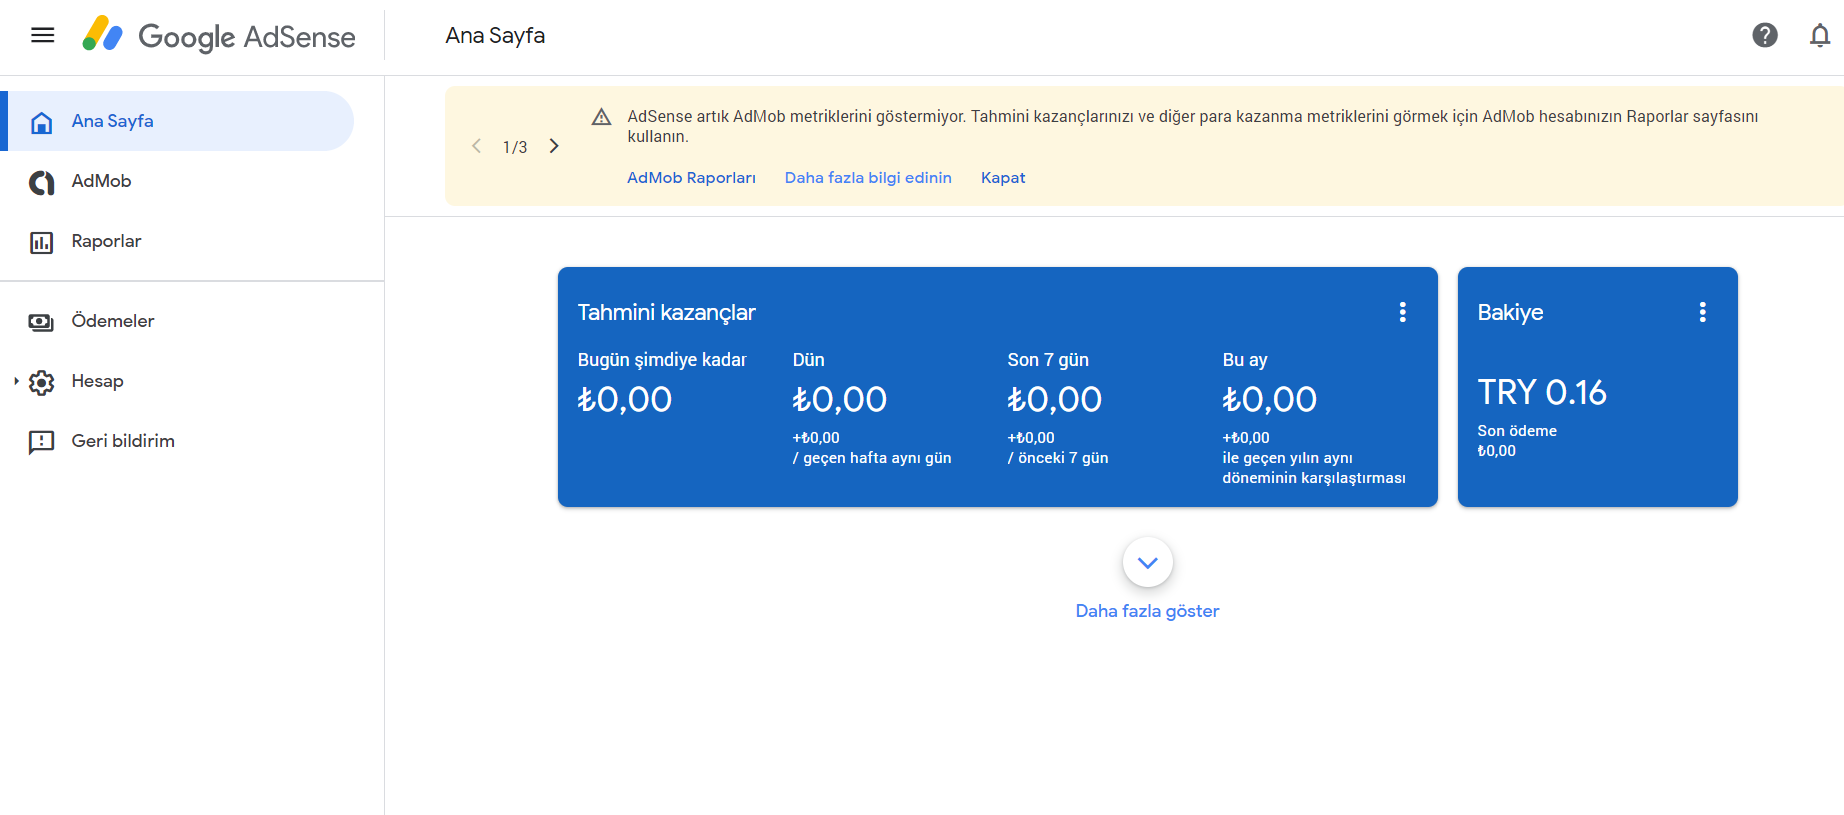Dismiss banner with Kapat
Viewport: 1844px width, 815px height.
[x=1003, y=178]
